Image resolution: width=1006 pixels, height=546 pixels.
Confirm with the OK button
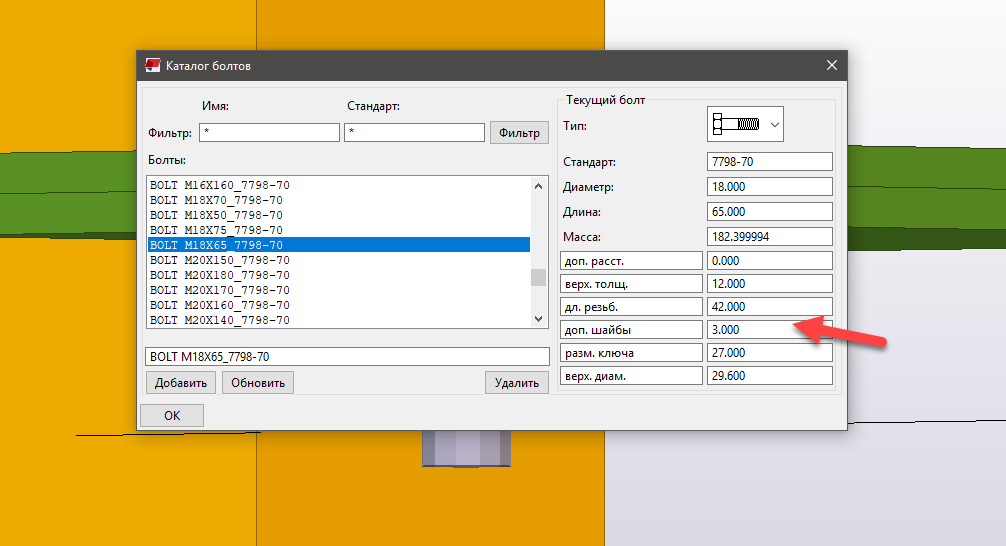pos(172,415)
